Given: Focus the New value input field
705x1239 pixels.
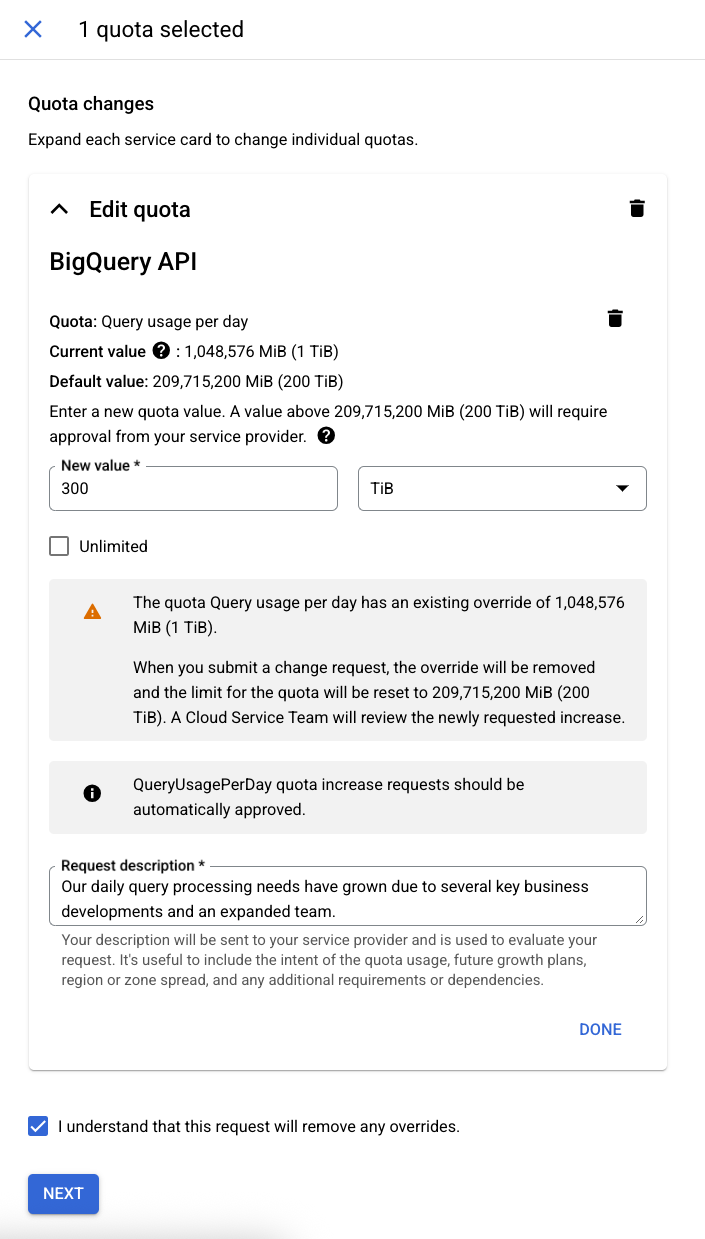Looking at the screenshot, I should point(193,489).
